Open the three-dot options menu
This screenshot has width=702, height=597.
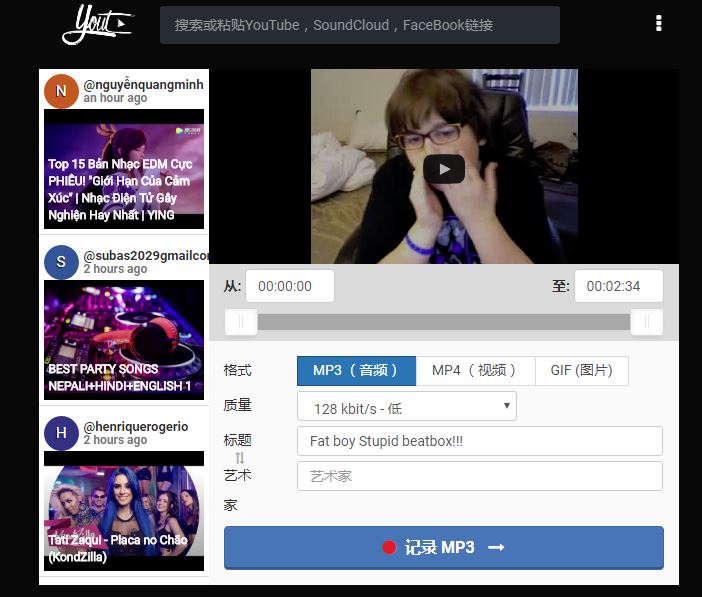(658, 24)
